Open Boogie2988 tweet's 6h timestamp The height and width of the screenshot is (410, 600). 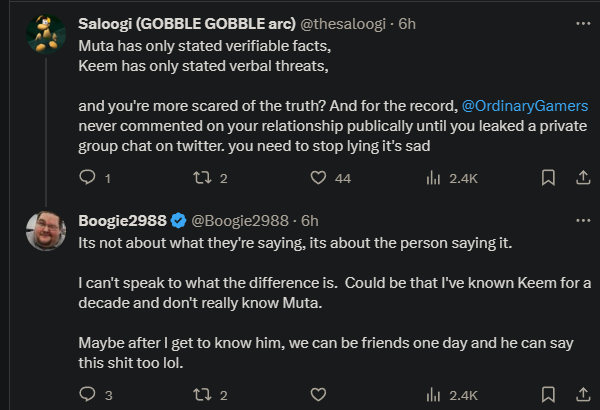pyautogui.click(x=310, y=220)
